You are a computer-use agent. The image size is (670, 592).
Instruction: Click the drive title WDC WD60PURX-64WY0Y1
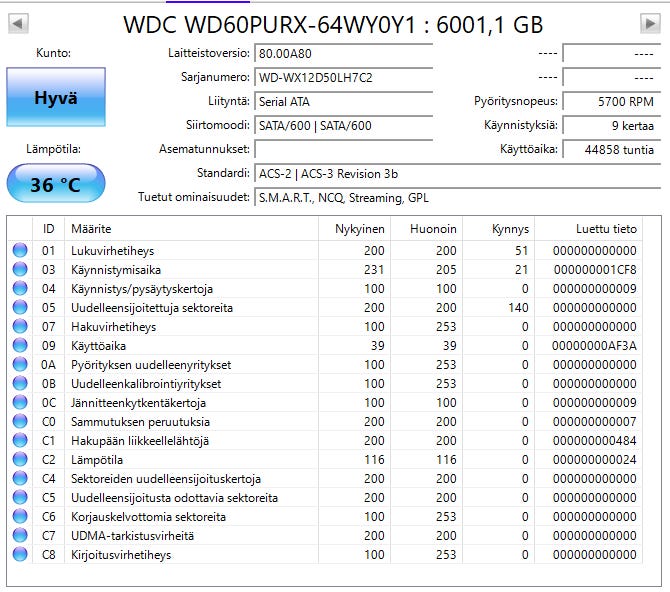[x=270, y=25]
